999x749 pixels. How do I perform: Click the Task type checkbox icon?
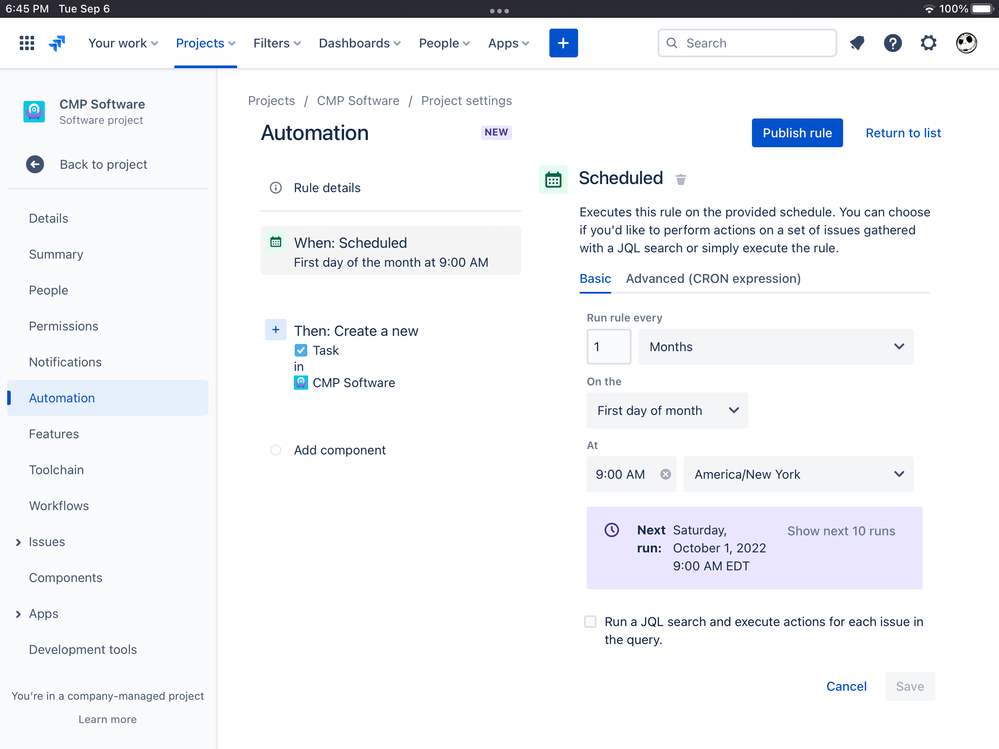tap(301, 350)
